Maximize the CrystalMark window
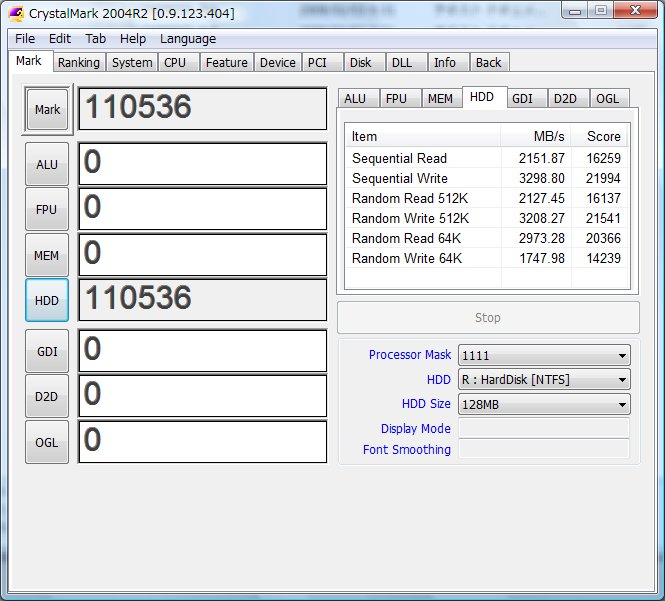Viewport: 665px width, 601px height. click(x=601, y=10)
